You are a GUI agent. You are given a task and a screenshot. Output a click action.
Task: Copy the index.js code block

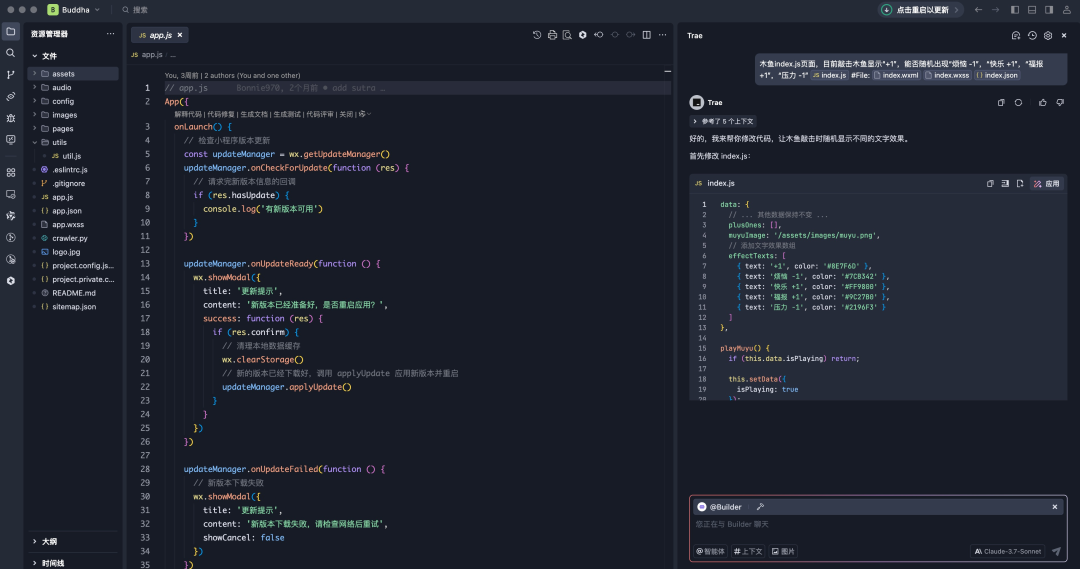point(990,184)
